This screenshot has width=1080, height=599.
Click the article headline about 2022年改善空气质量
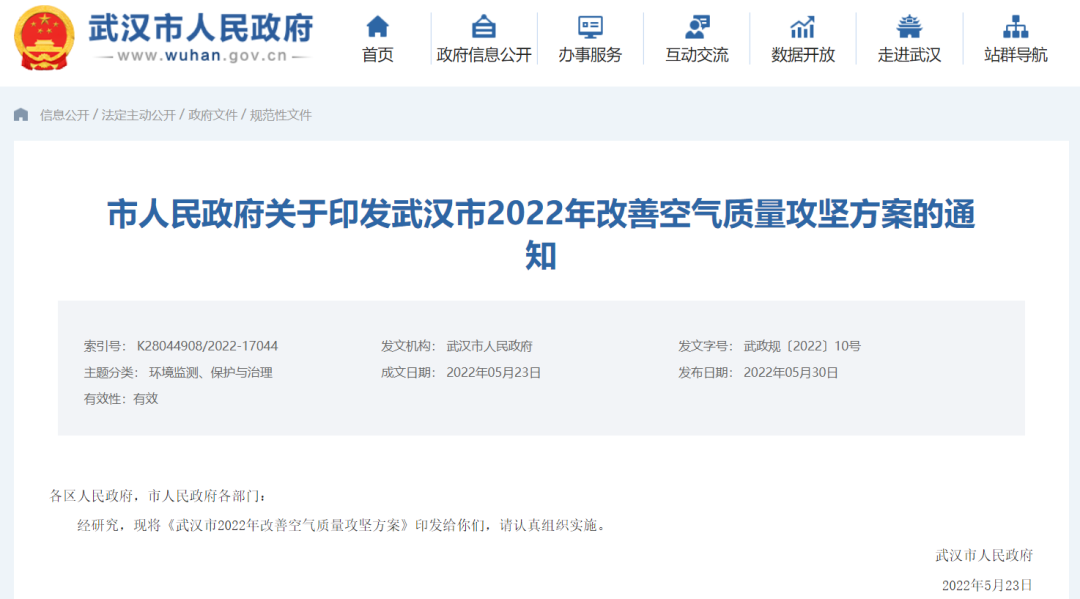[541, 235]
